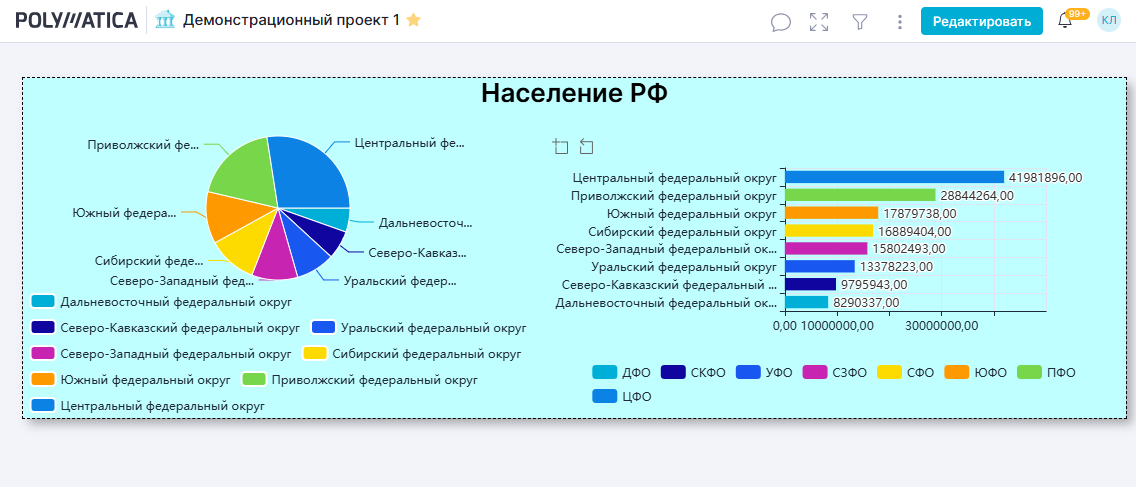1136x487 pixels.
Task: Open the КЛ user avatar menu
Action: [x=1109, y=20]
